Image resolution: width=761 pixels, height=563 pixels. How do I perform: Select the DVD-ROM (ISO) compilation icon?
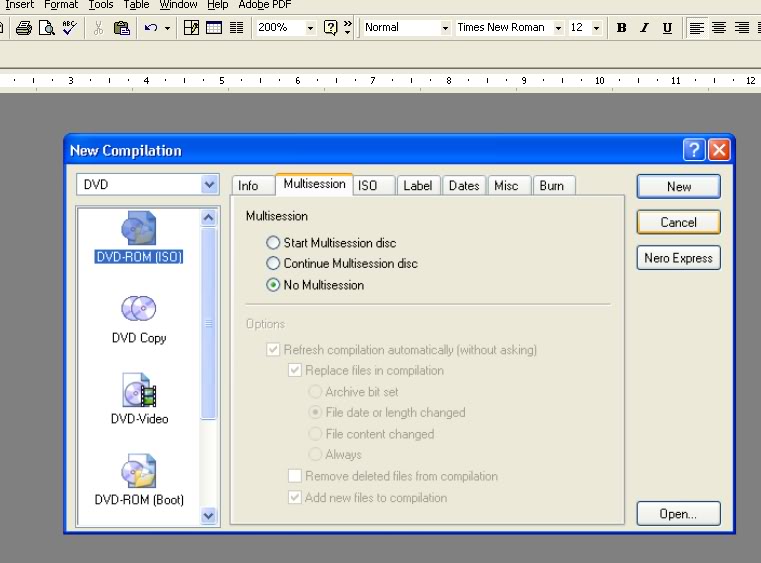point(138,229)
